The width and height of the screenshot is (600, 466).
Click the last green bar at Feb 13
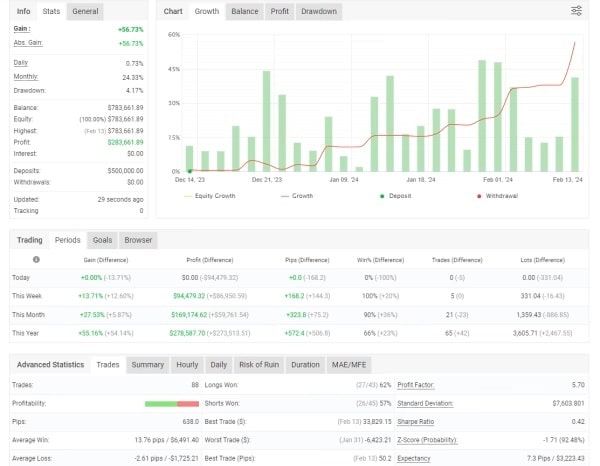point(575,124)
